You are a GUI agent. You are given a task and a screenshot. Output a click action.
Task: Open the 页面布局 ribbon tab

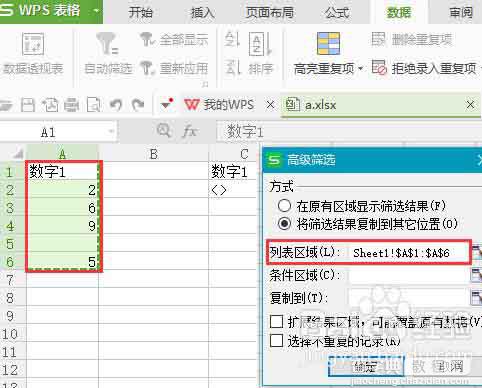[x=270, y=13]
